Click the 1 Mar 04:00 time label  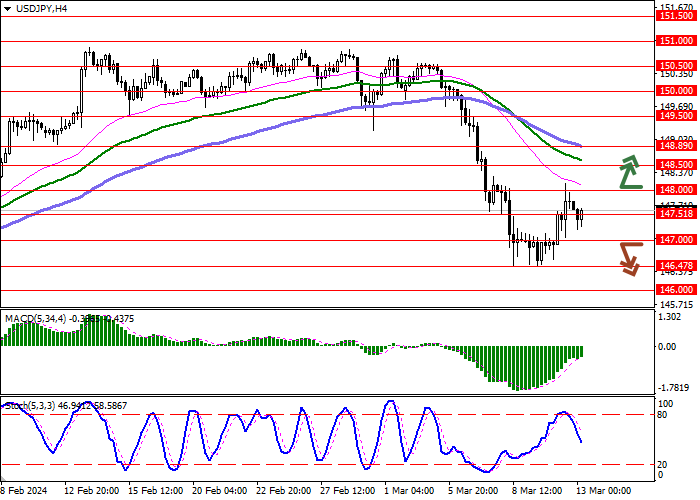[409, 491]
